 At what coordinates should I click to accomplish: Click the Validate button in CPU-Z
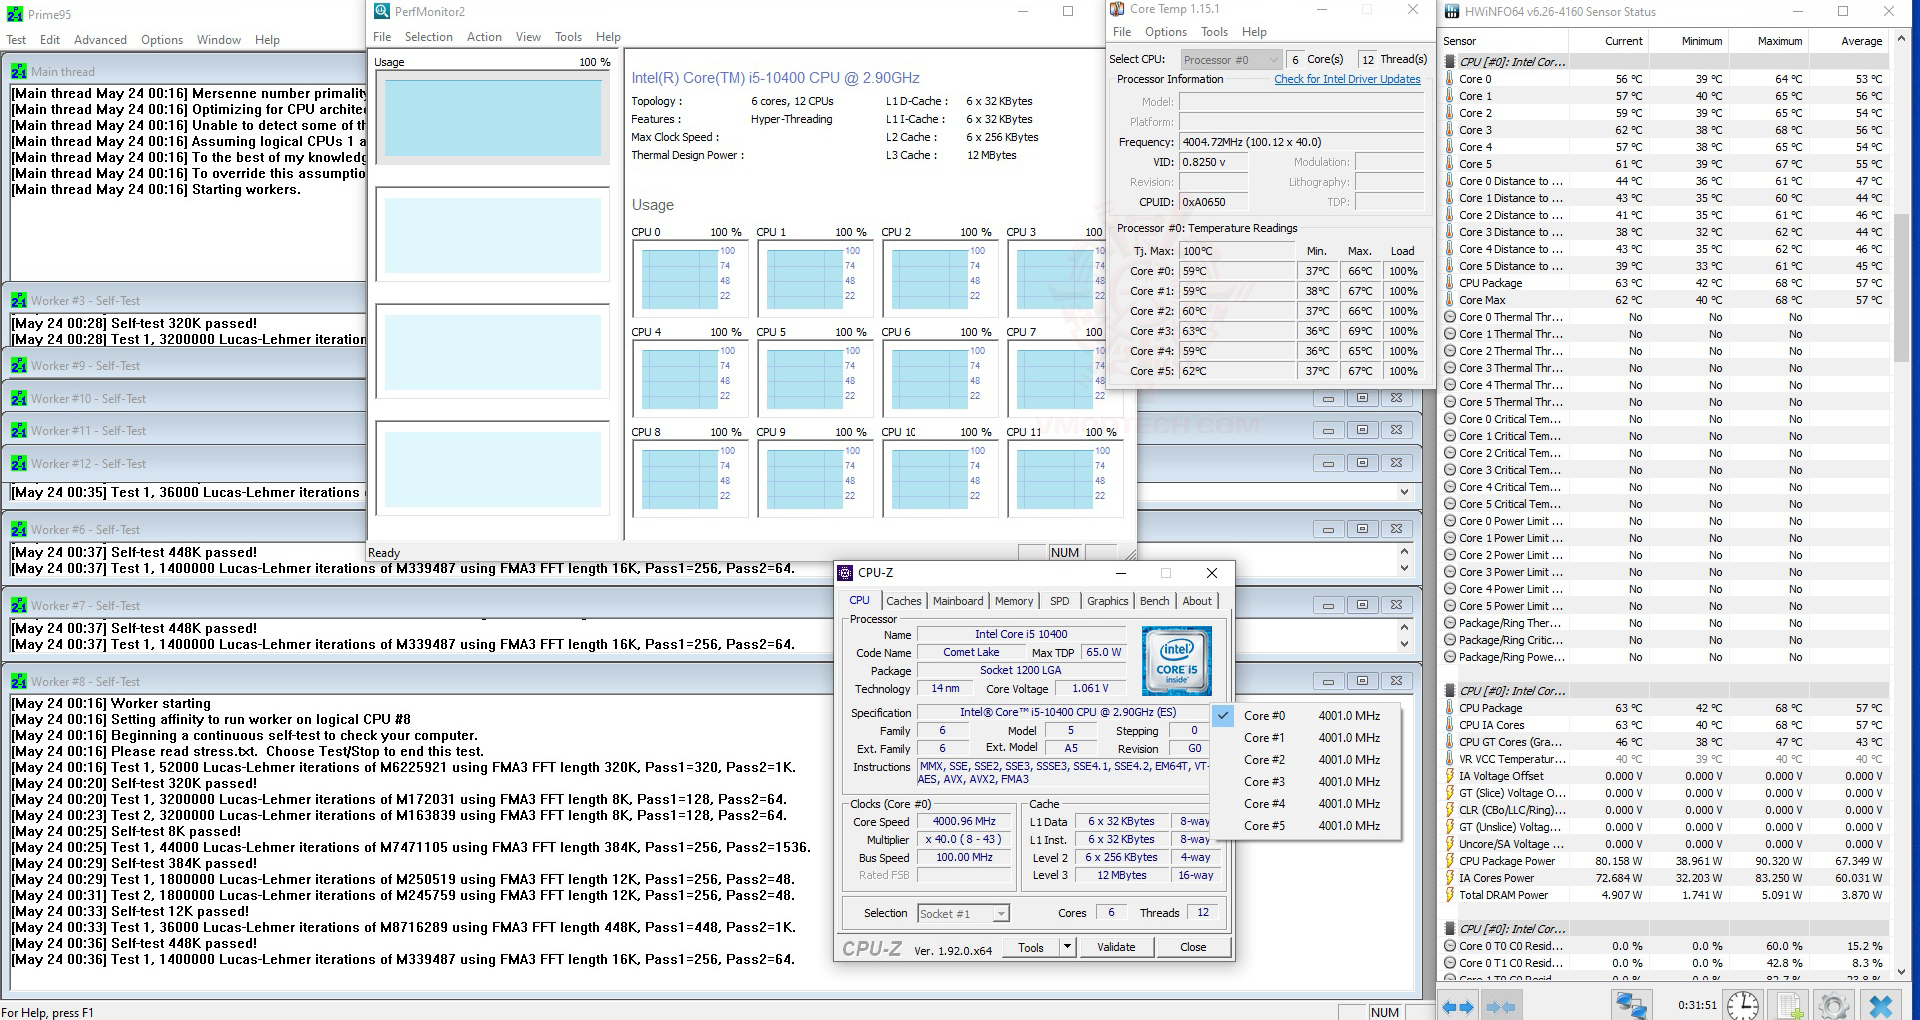[1115, 947]
